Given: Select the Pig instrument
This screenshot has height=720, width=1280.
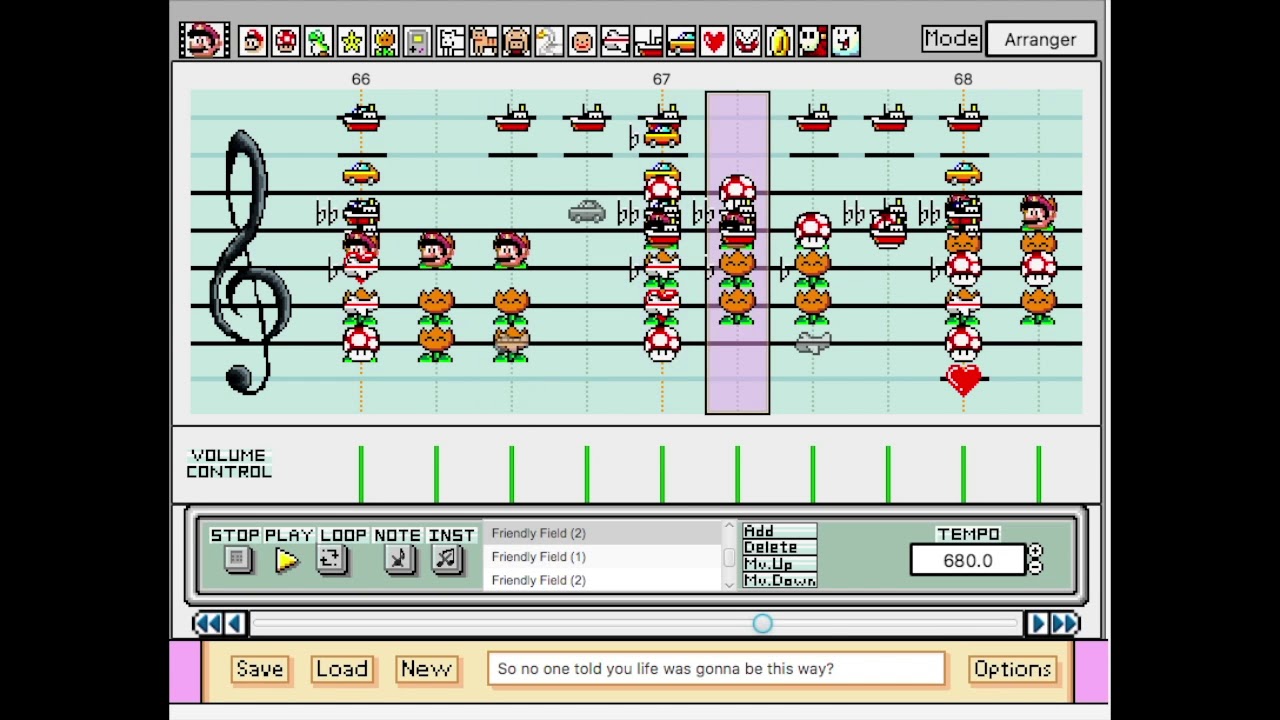Looking at the screenshot, I should point(516,41).
